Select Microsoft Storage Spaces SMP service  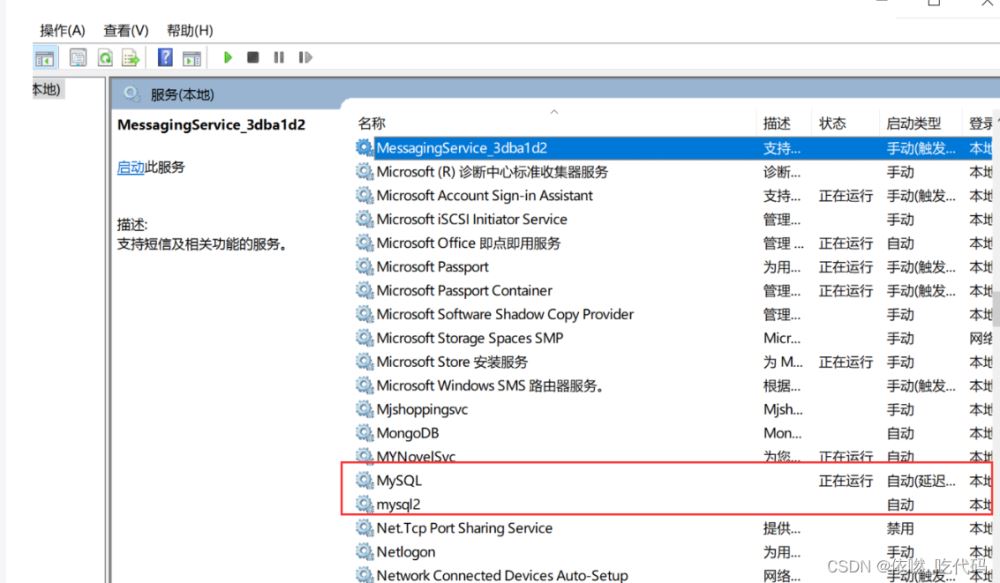pyautogui.click(x=469, y=338)
